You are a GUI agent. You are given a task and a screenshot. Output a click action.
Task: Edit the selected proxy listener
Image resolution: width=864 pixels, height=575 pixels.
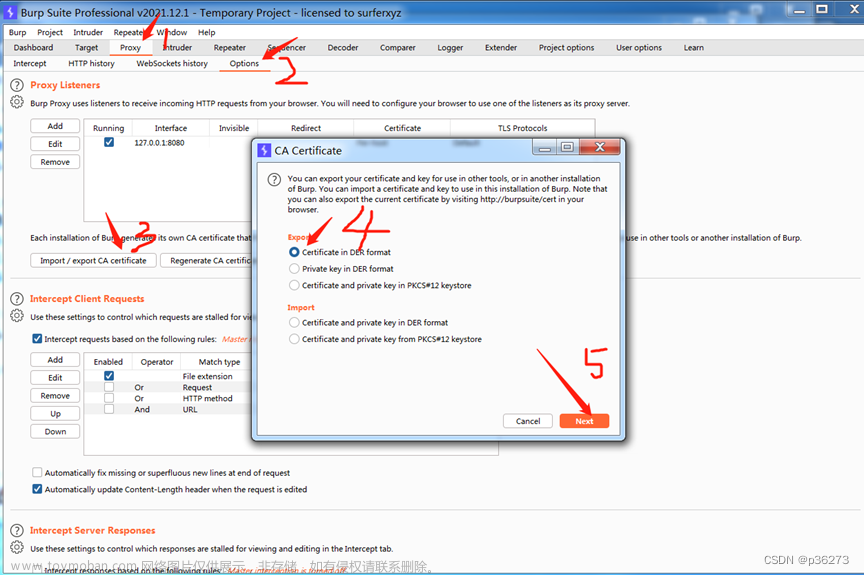point(55,144)
